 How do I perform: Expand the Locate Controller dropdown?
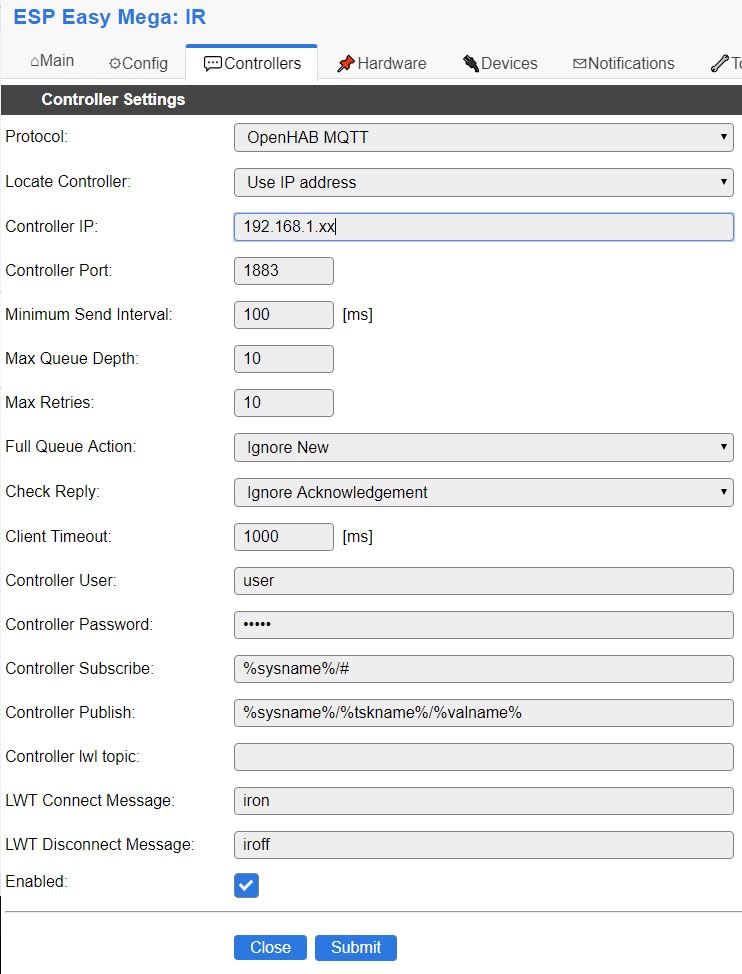[484, 182]
